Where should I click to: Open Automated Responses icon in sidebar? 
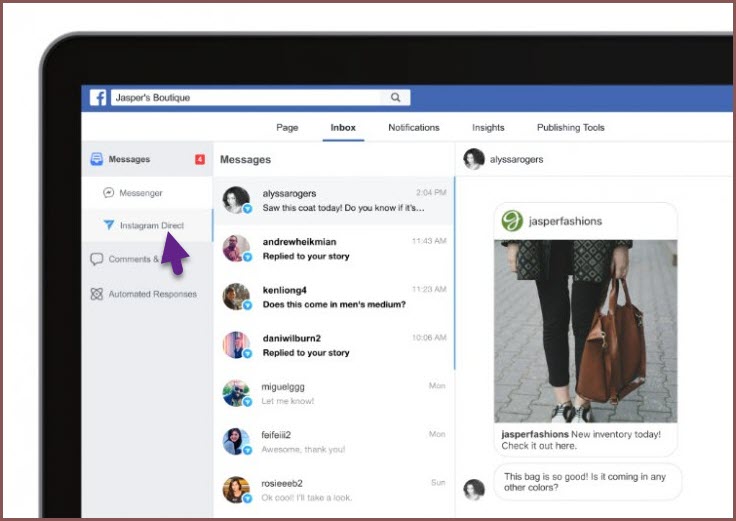tap(97, 294)
